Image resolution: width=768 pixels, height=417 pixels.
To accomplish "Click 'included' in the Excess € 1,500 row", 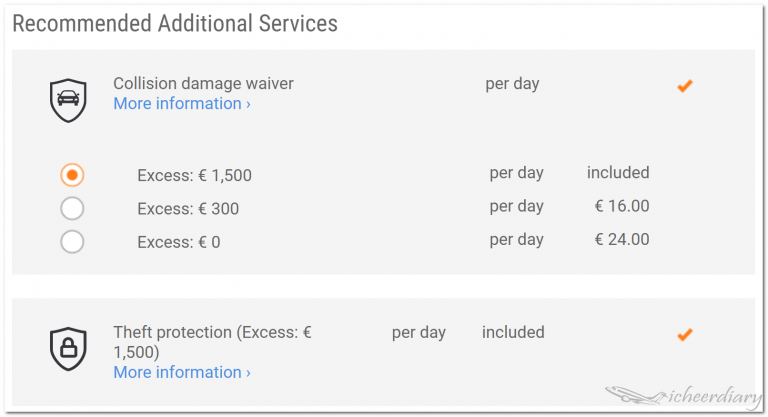I will [618, 172].
